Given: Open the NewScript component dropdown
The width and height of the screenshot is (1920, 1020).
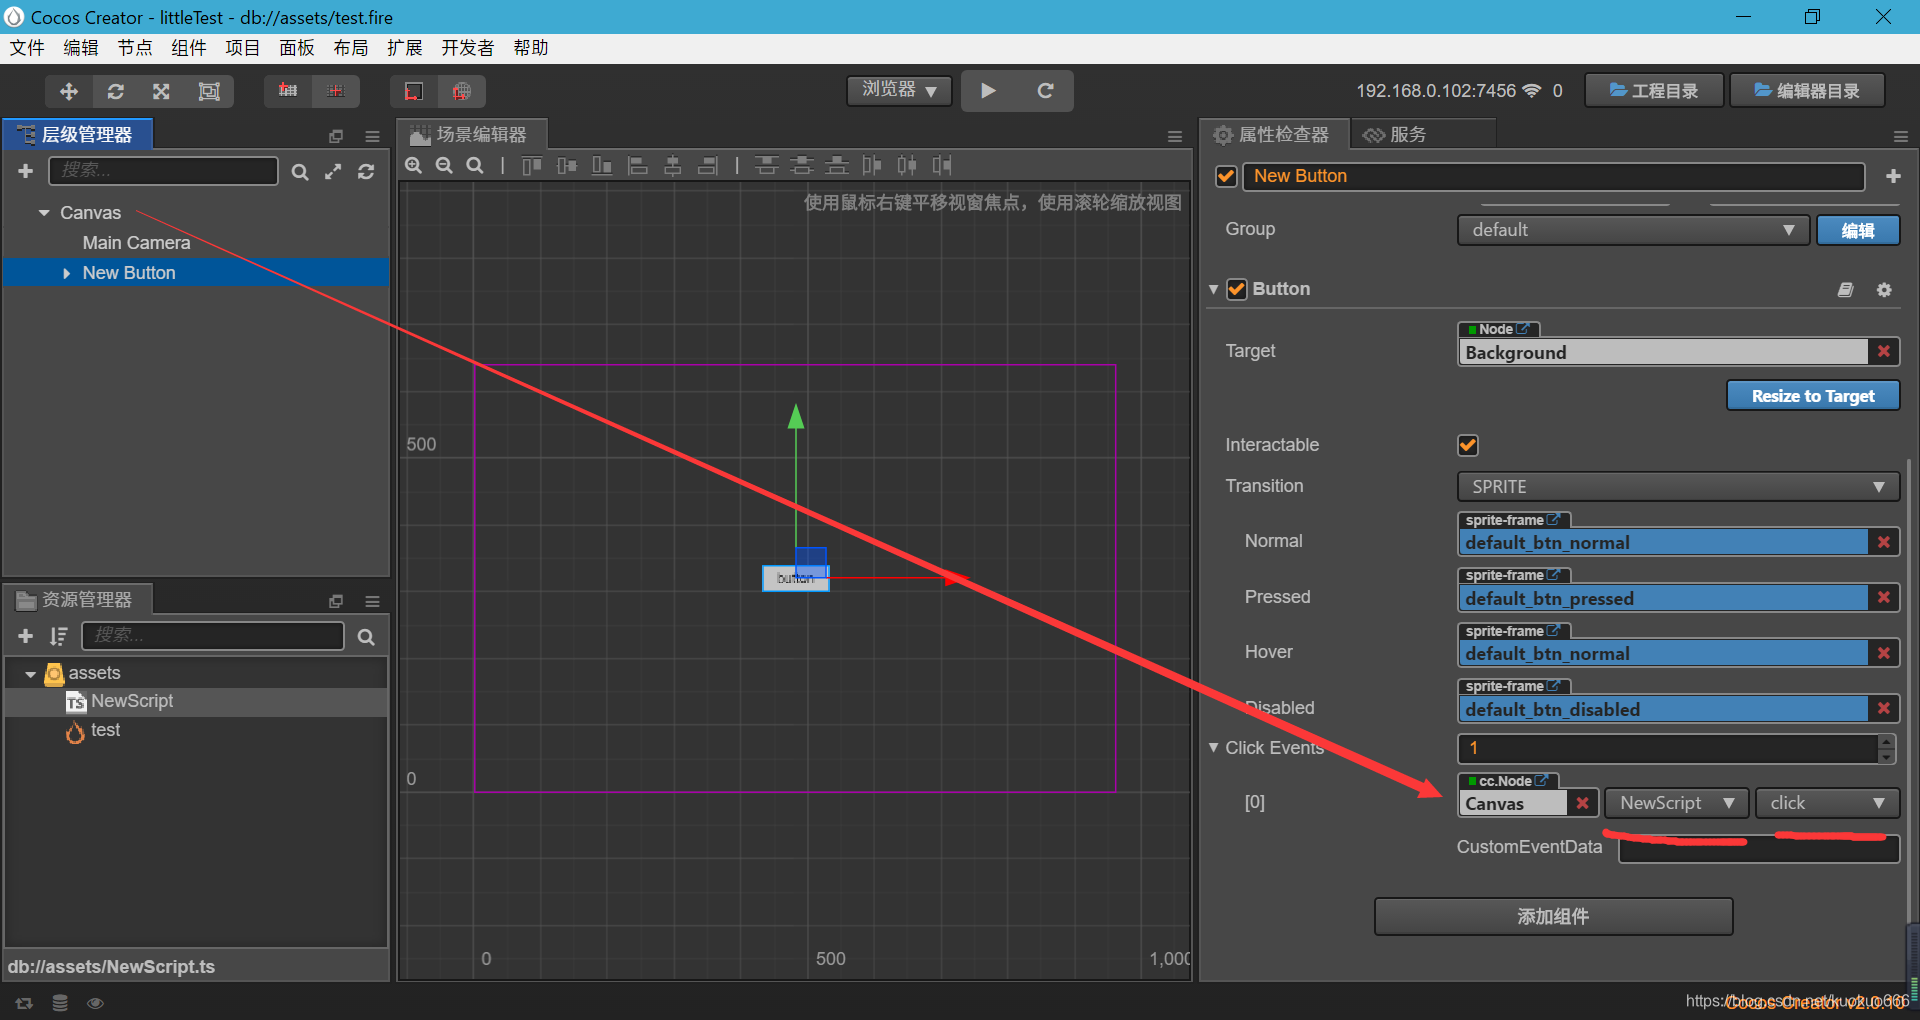Looking at the screenshot, I should pos(1677,803).
